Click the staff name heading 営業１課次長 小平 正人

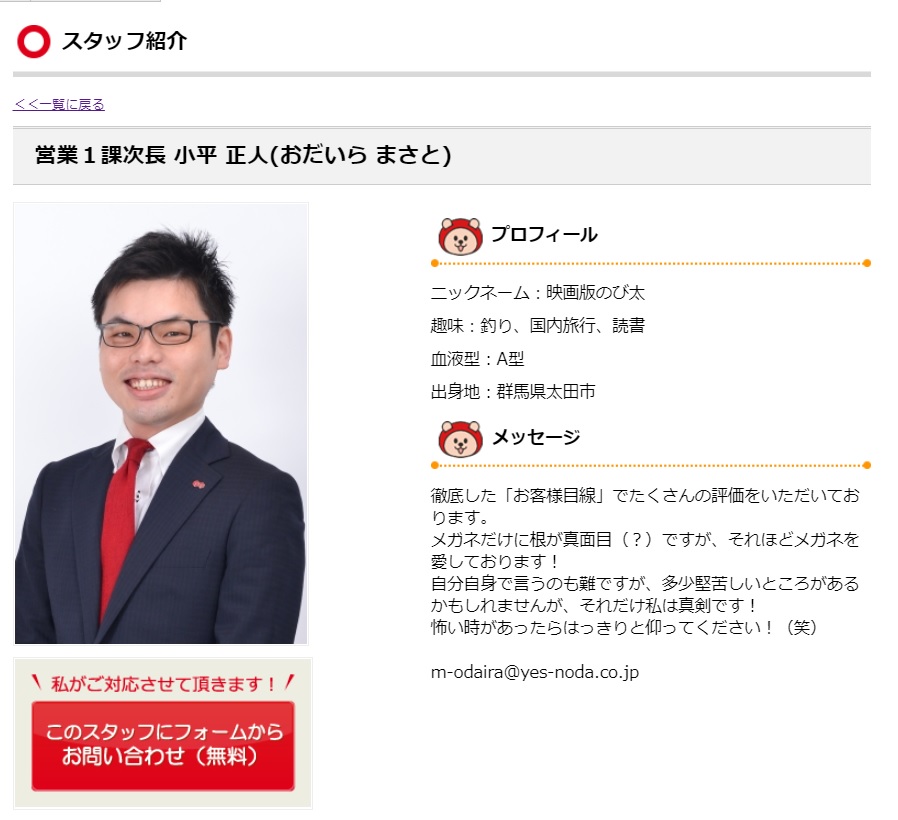(x=243, y=155)
